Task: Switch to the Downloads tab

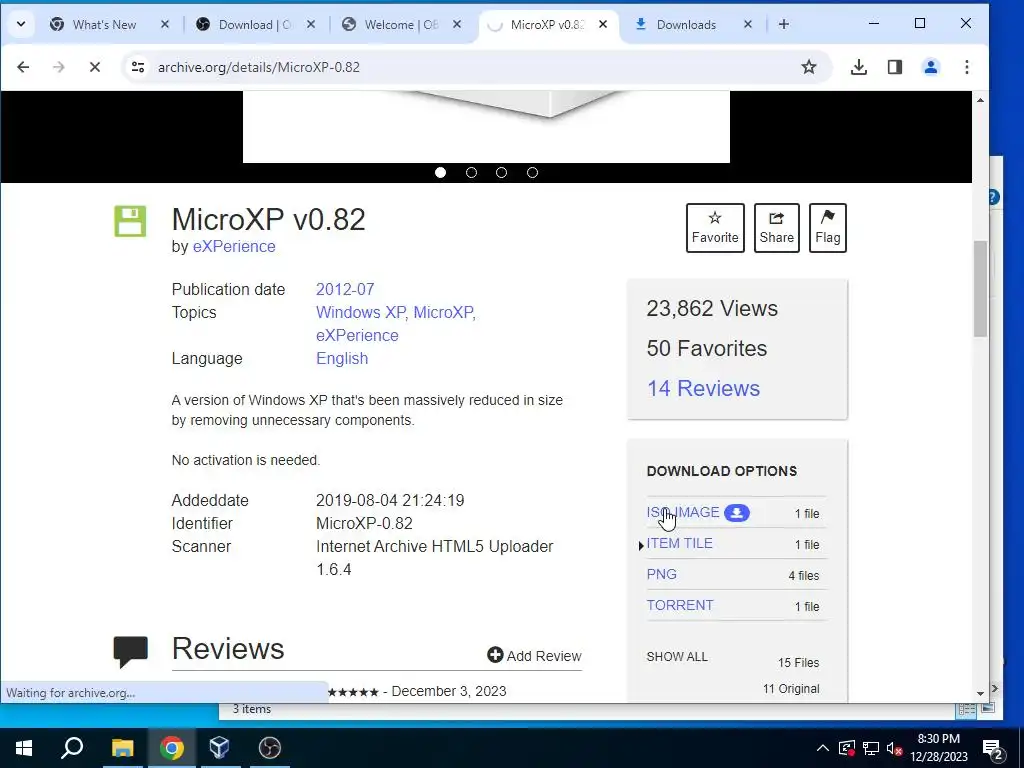Action: [x=686, y=25]
